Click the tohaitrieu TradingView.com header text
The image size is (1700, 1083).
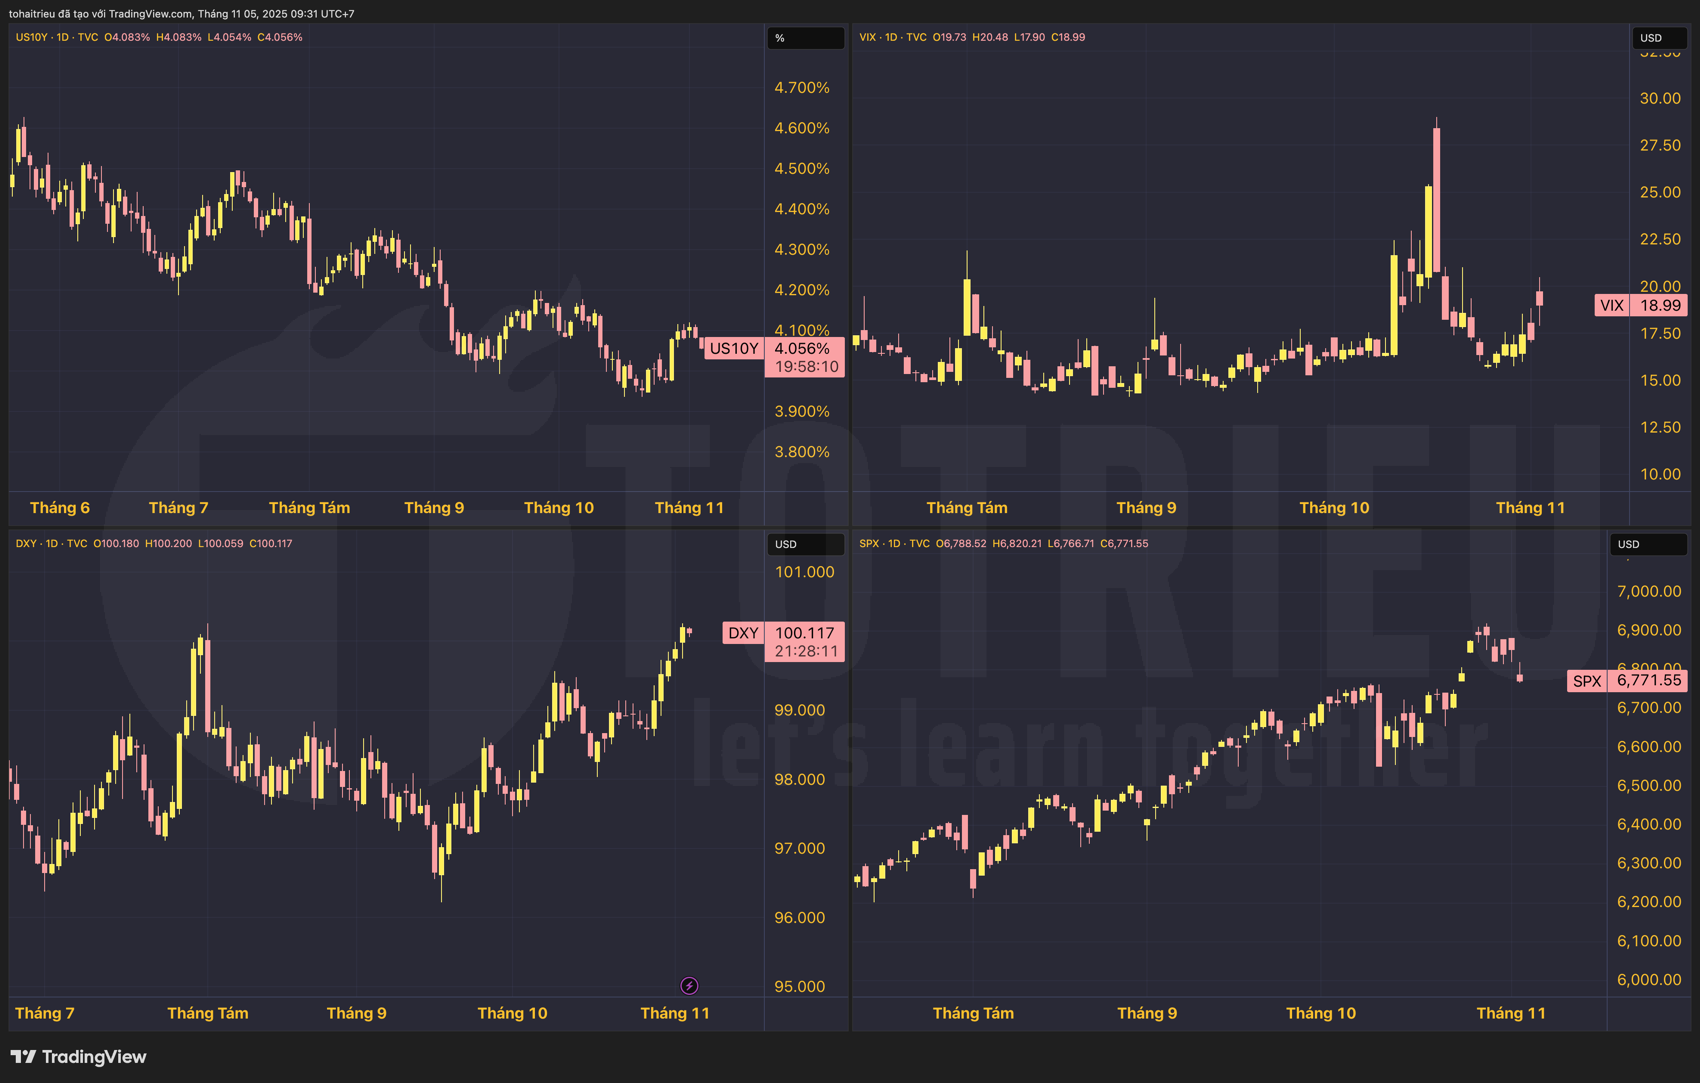tap(181, 14)
